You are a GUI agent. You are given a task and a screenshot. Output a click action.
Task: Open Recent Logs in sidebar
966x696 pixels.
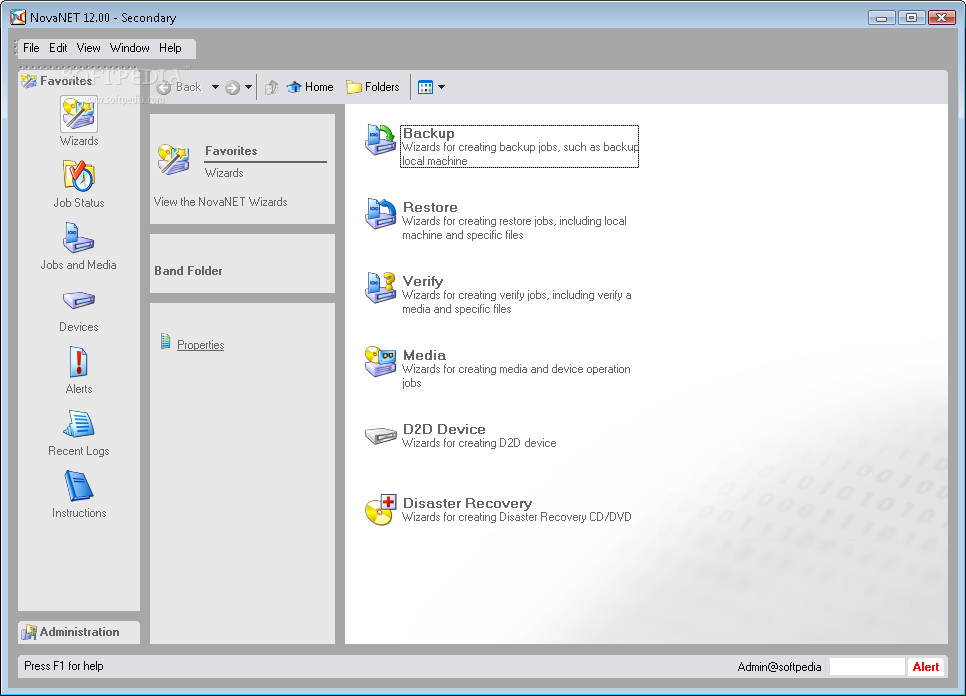(x=79, y=424)
